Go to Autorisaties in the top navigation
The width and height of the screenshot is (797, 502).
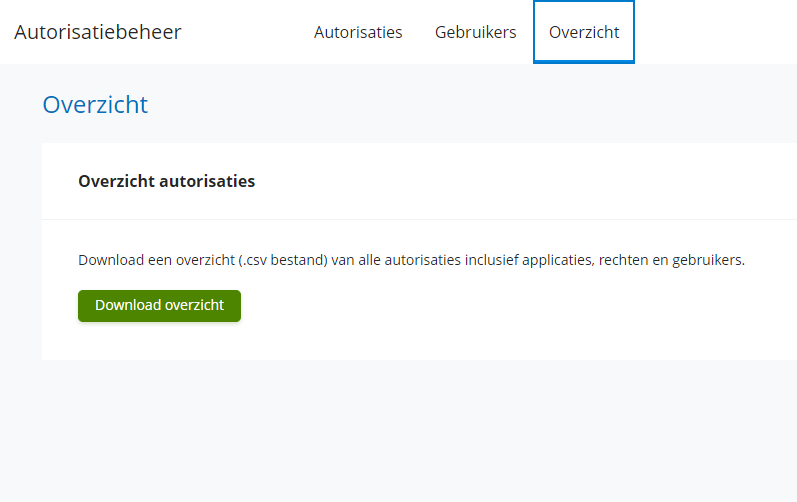click(358, 32)
